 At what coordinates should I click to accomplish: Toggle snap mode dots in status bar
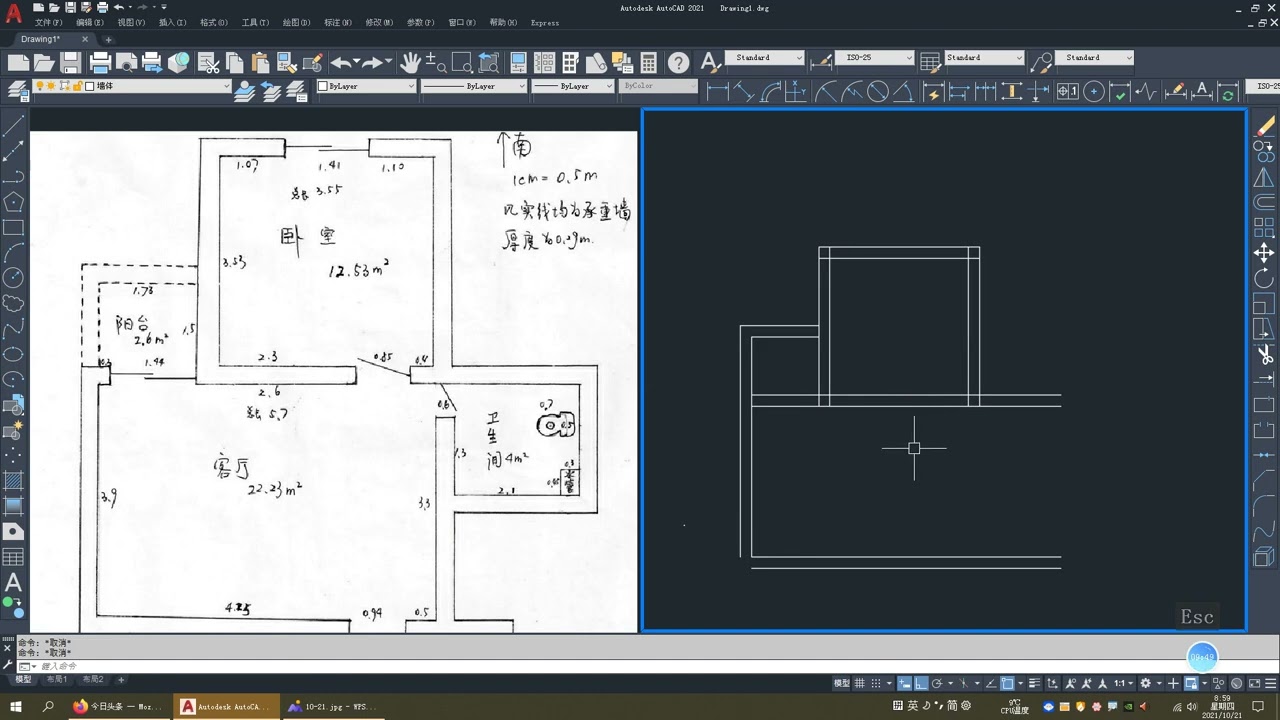[877, 684]
